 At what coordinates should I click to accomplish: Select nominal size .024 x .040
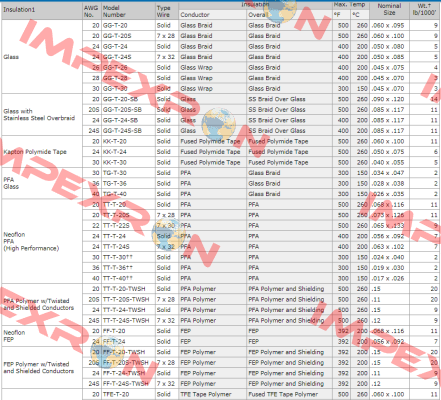point(388,257)
